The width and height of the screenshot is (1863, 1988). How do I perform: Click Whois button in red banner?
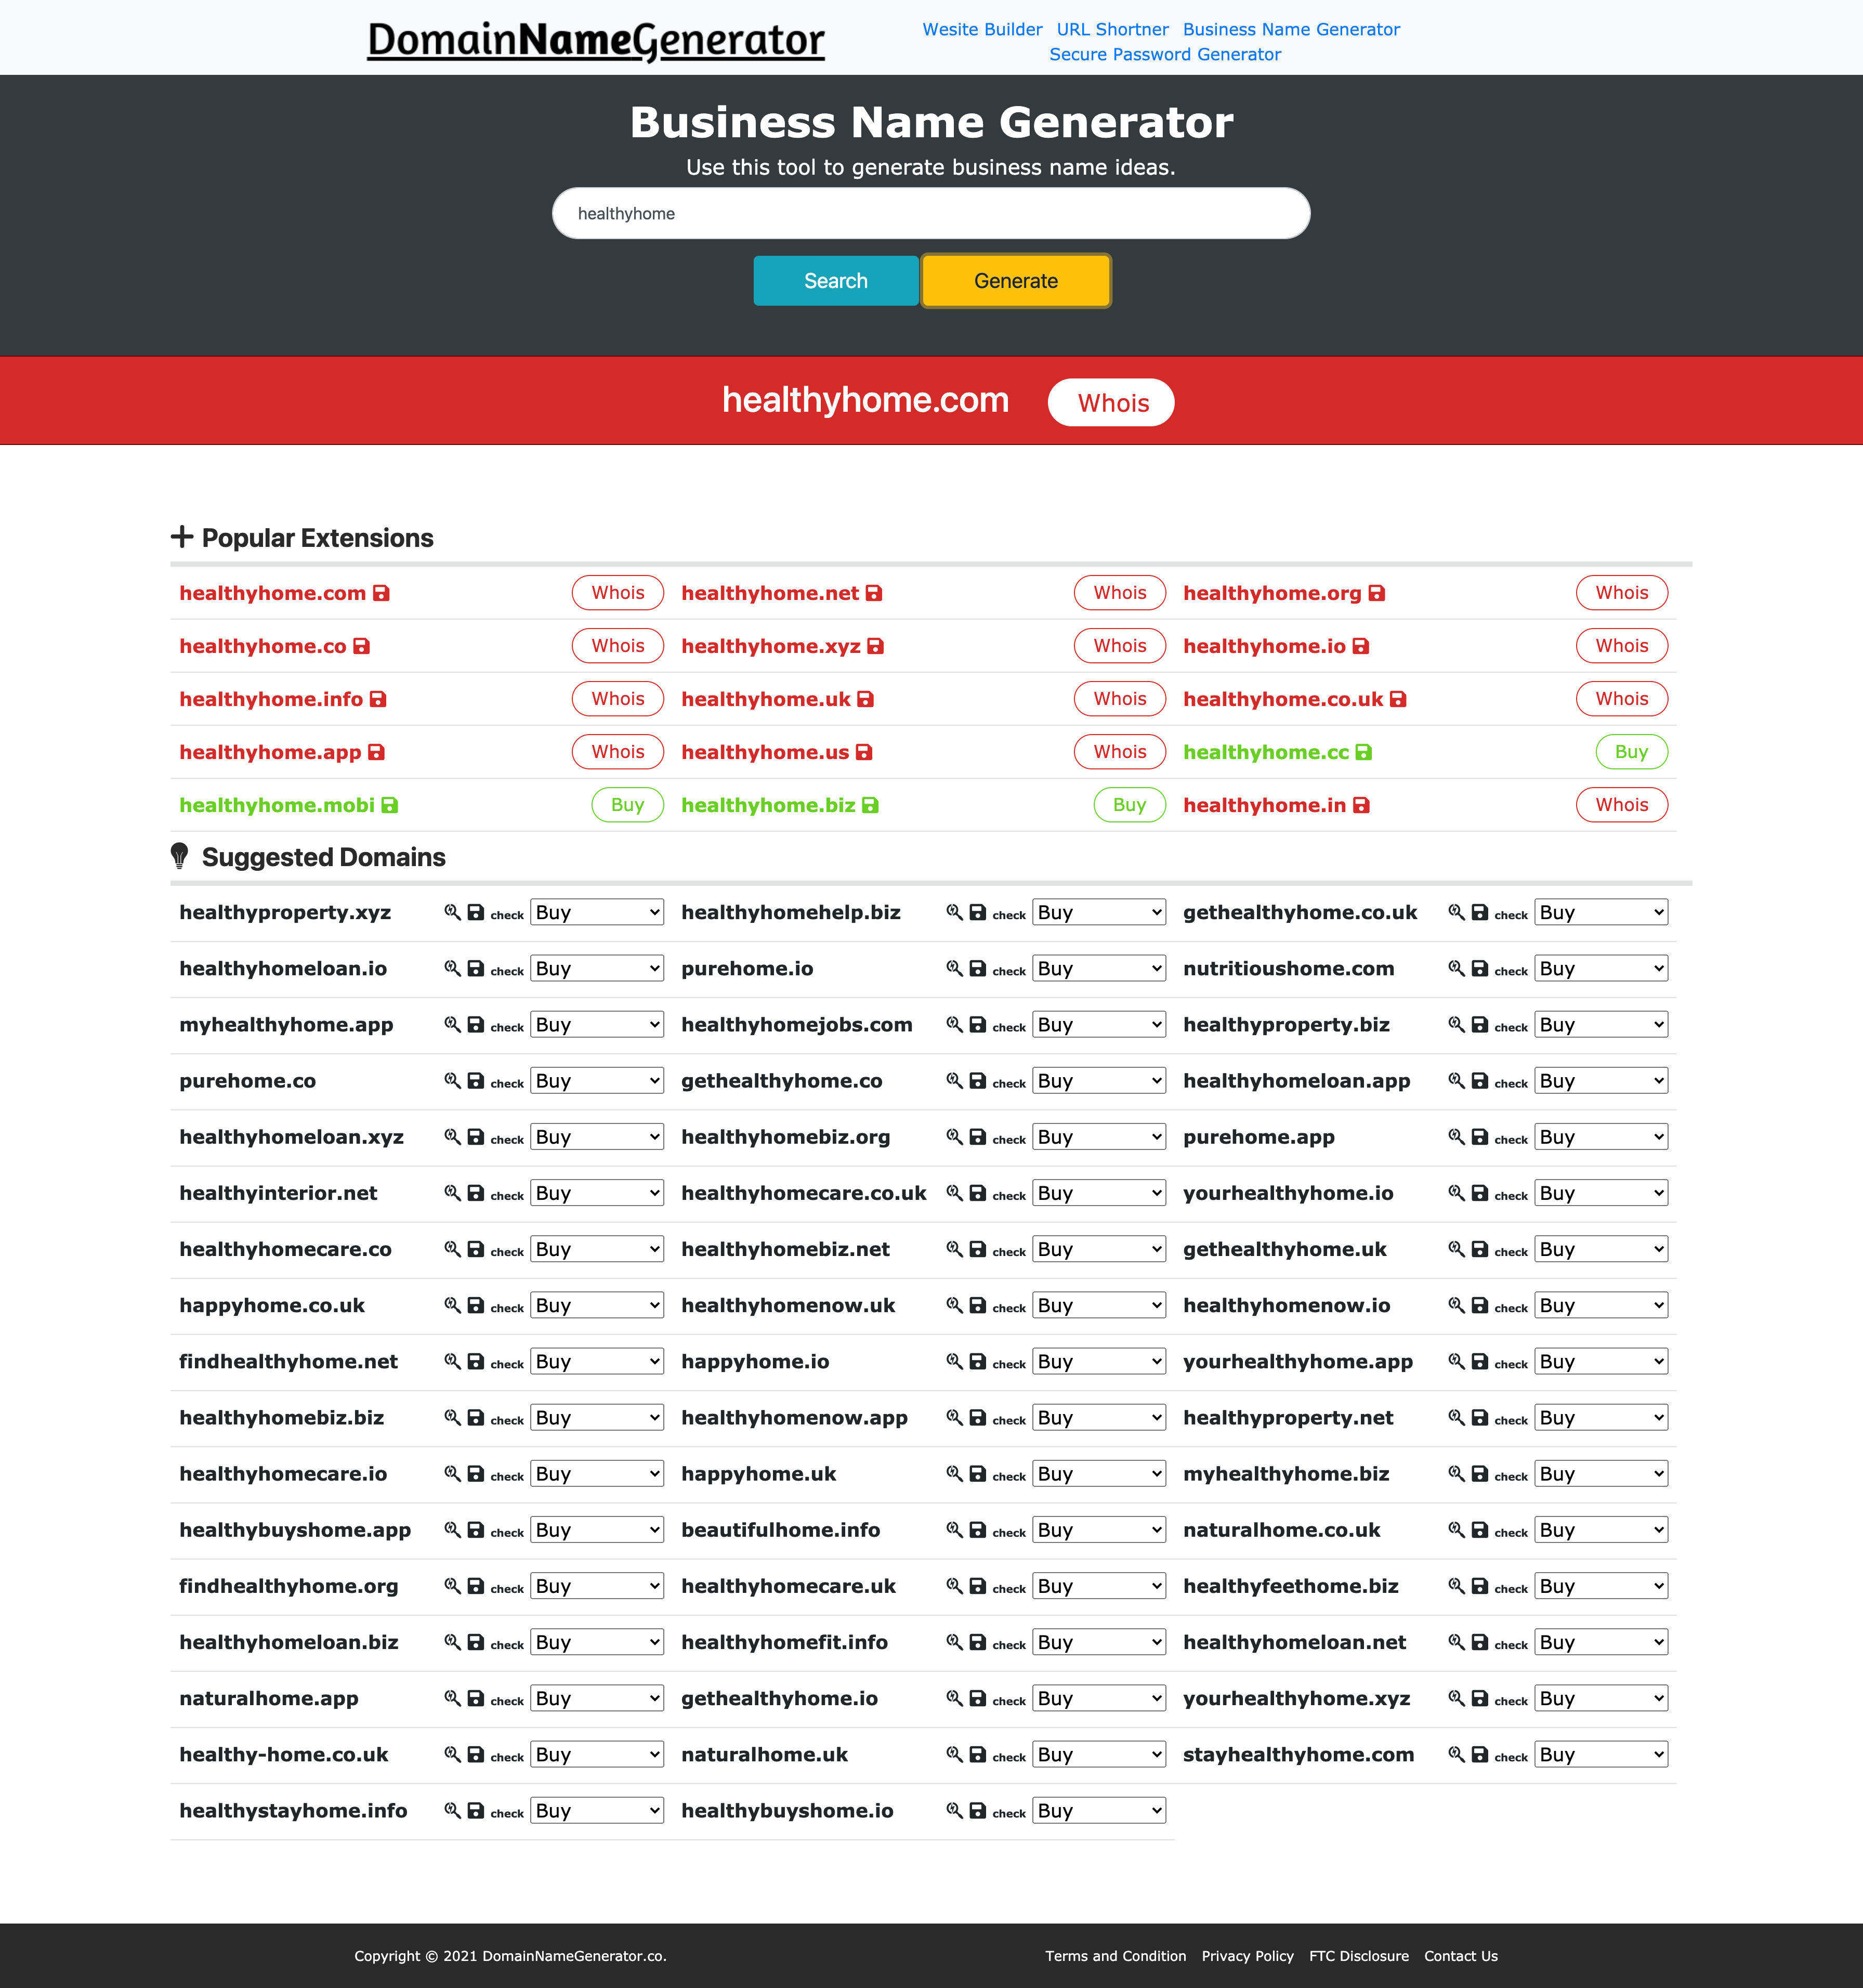click(1111, 402)
